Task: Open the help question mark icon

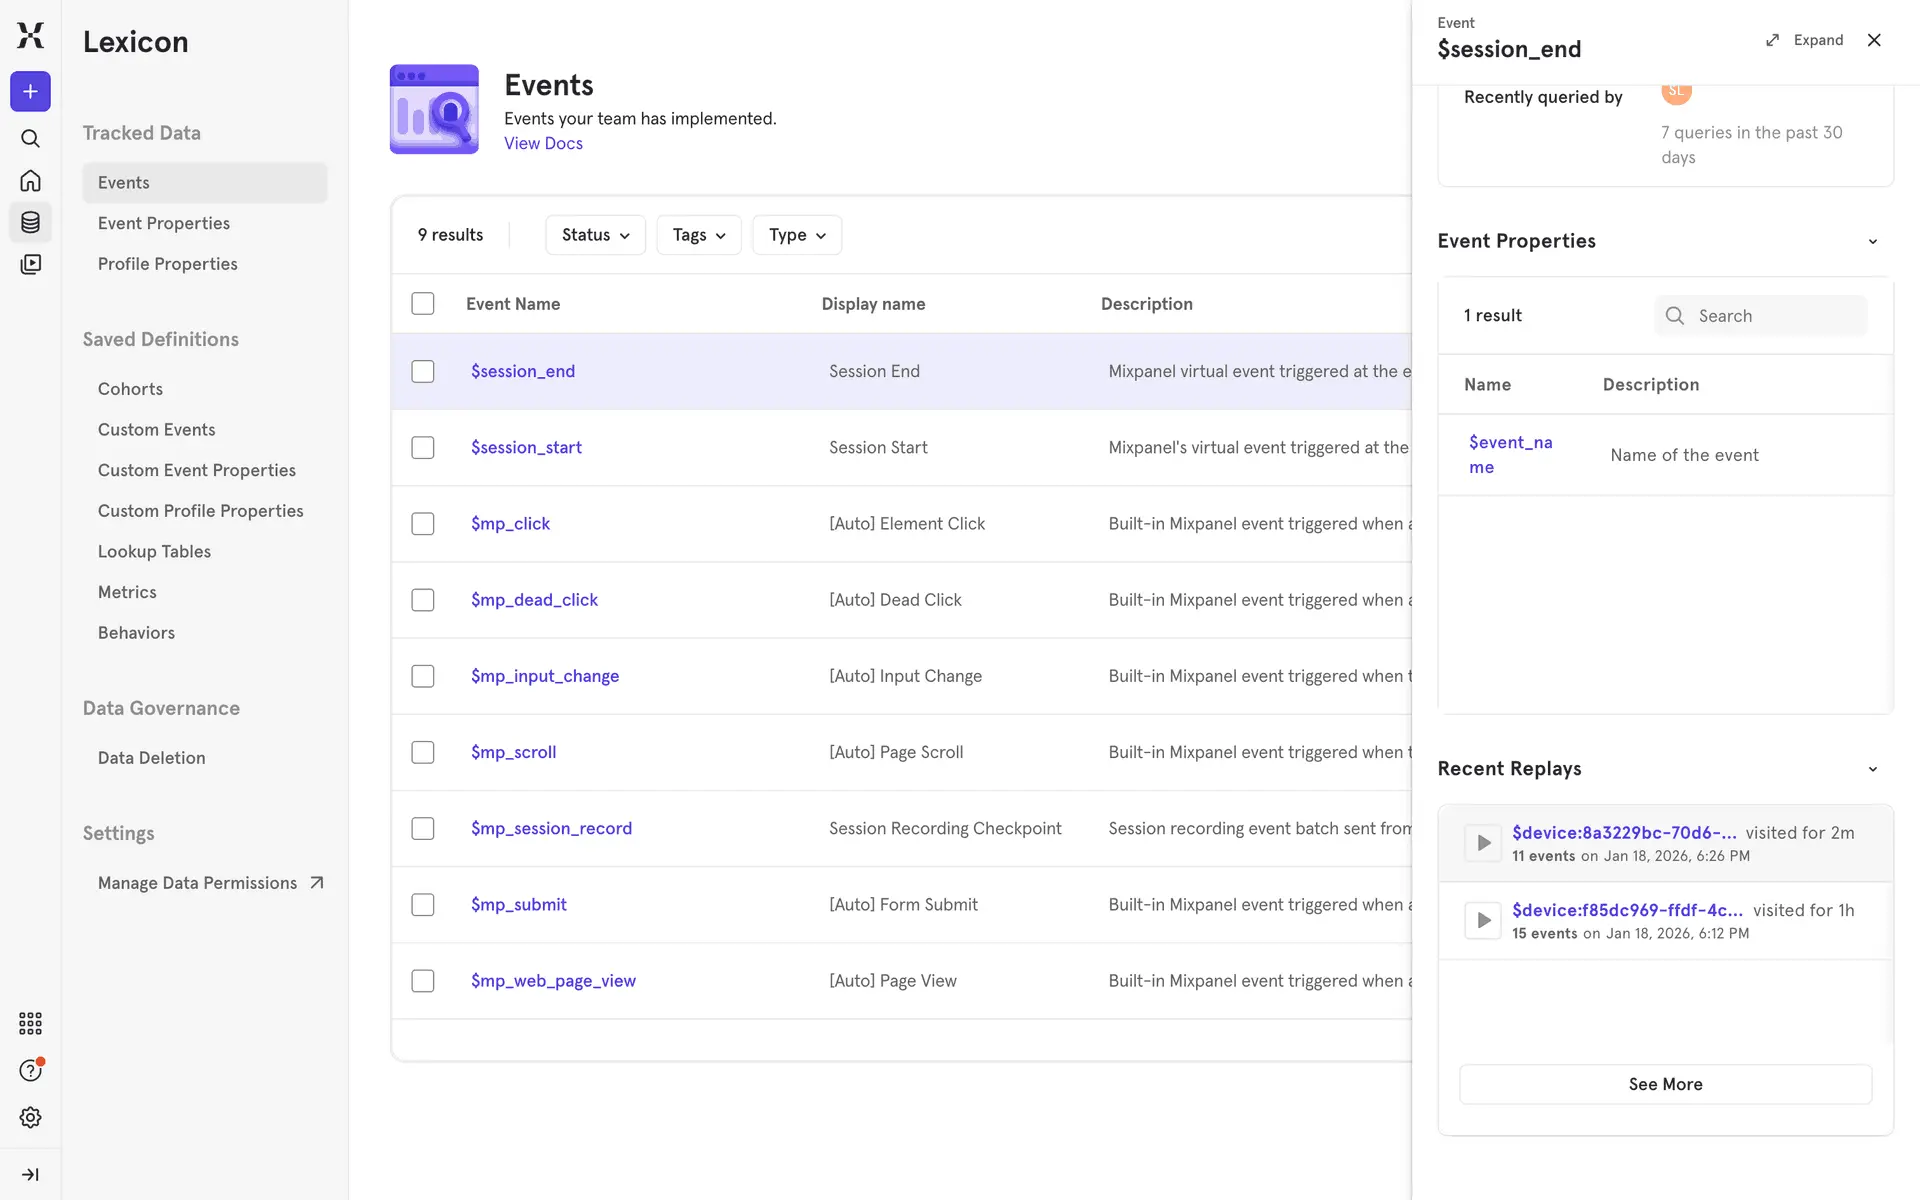Action: coord(30,1070)
